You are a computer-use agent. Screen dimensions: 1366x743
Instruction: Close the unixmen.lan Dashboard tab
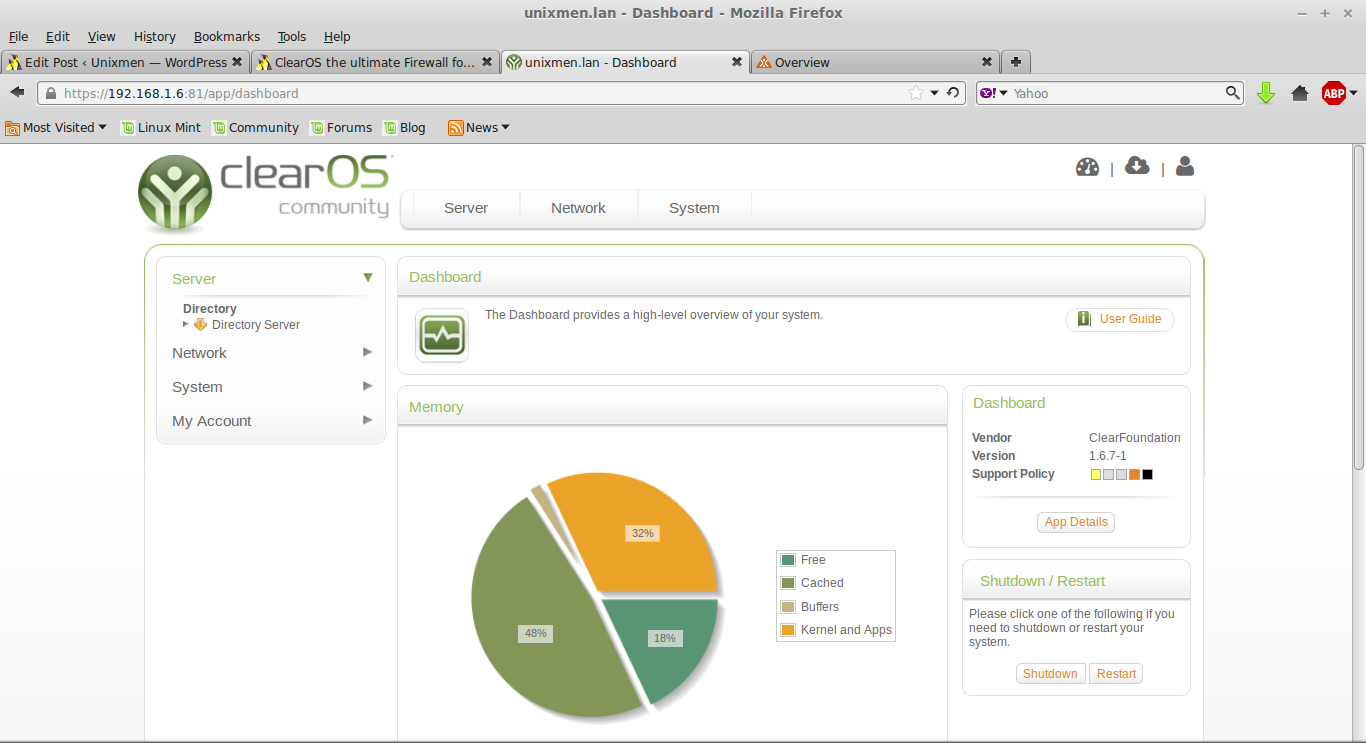(737, 61)
